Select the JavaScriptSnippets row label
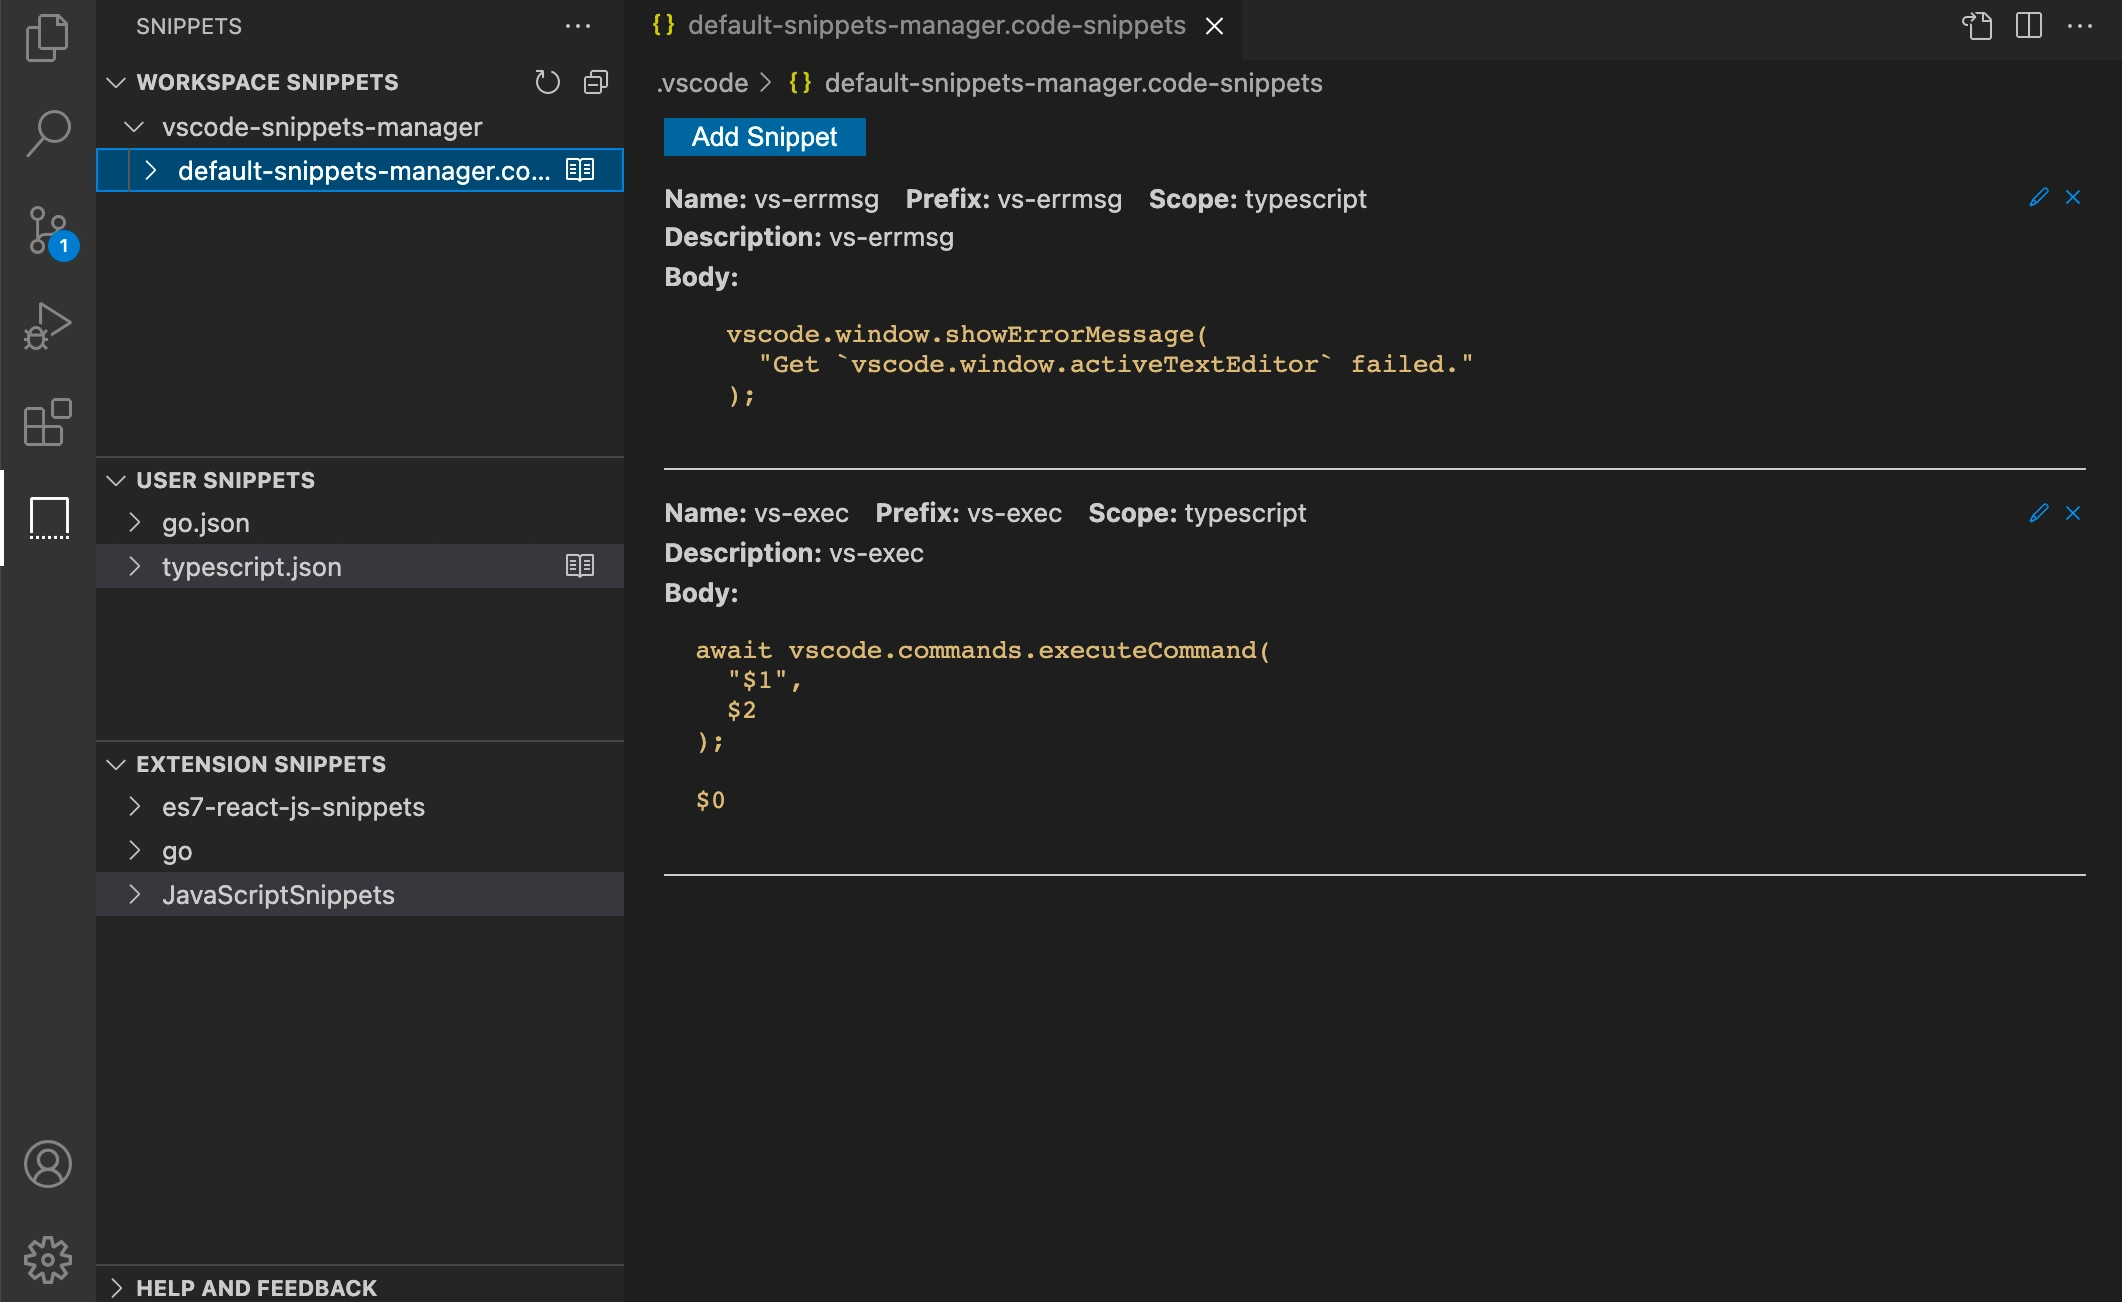Image resolution: width=2122 pixels, height=1302 pixels. pos(278,895)
